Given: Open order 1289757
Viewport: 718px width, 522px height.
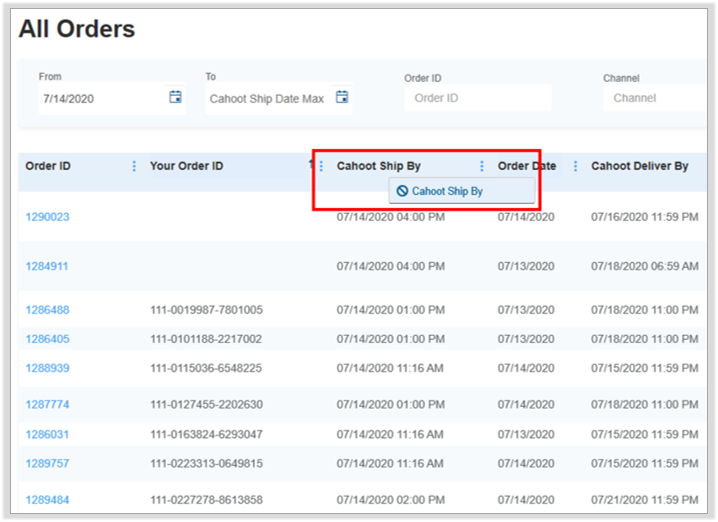Looking at the screenshot, I should pos(47,463).
